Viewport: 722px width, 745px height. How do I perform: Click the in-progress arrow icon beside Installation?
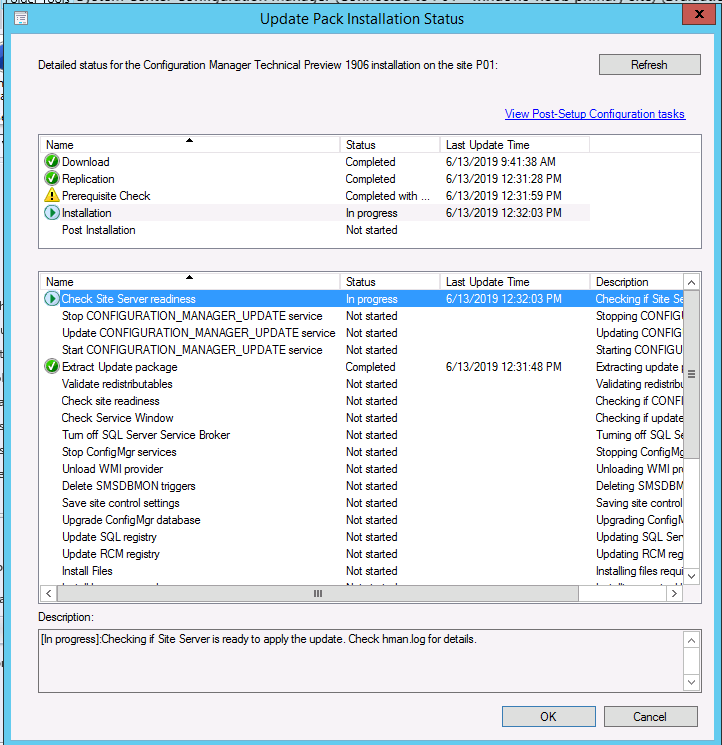pyautogui.click(x=52, y=212)
